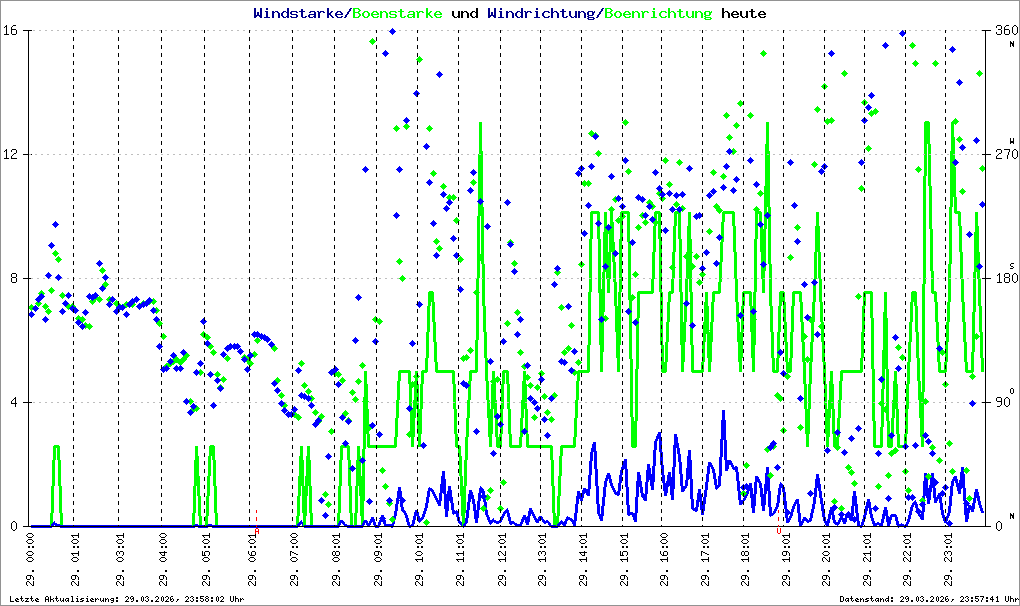
Task: Click the green 'Boenstarke' title label
Action: 397,14
